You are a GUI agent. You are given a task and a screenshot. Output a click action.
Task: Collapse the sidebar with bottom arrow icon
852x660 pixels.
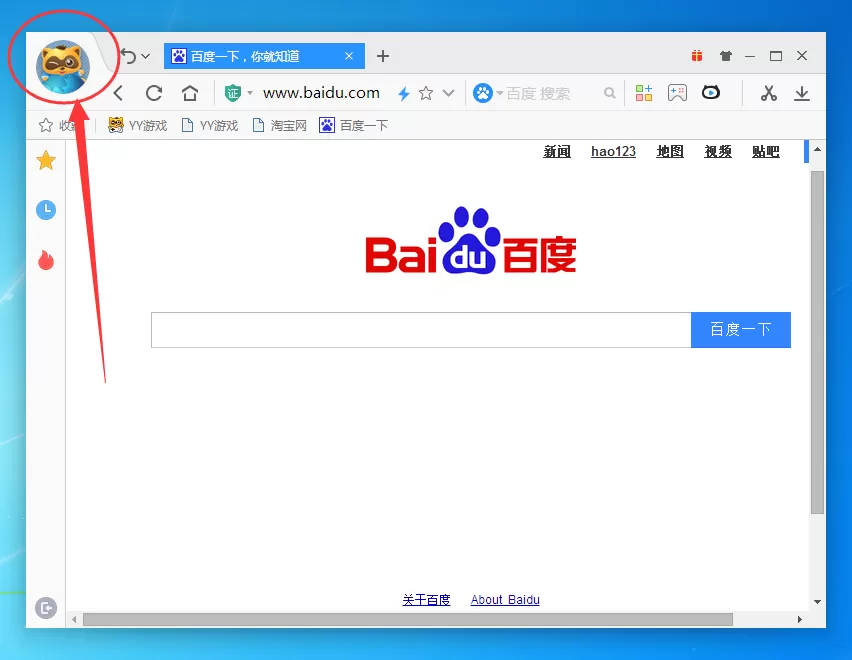coord(46,607)
